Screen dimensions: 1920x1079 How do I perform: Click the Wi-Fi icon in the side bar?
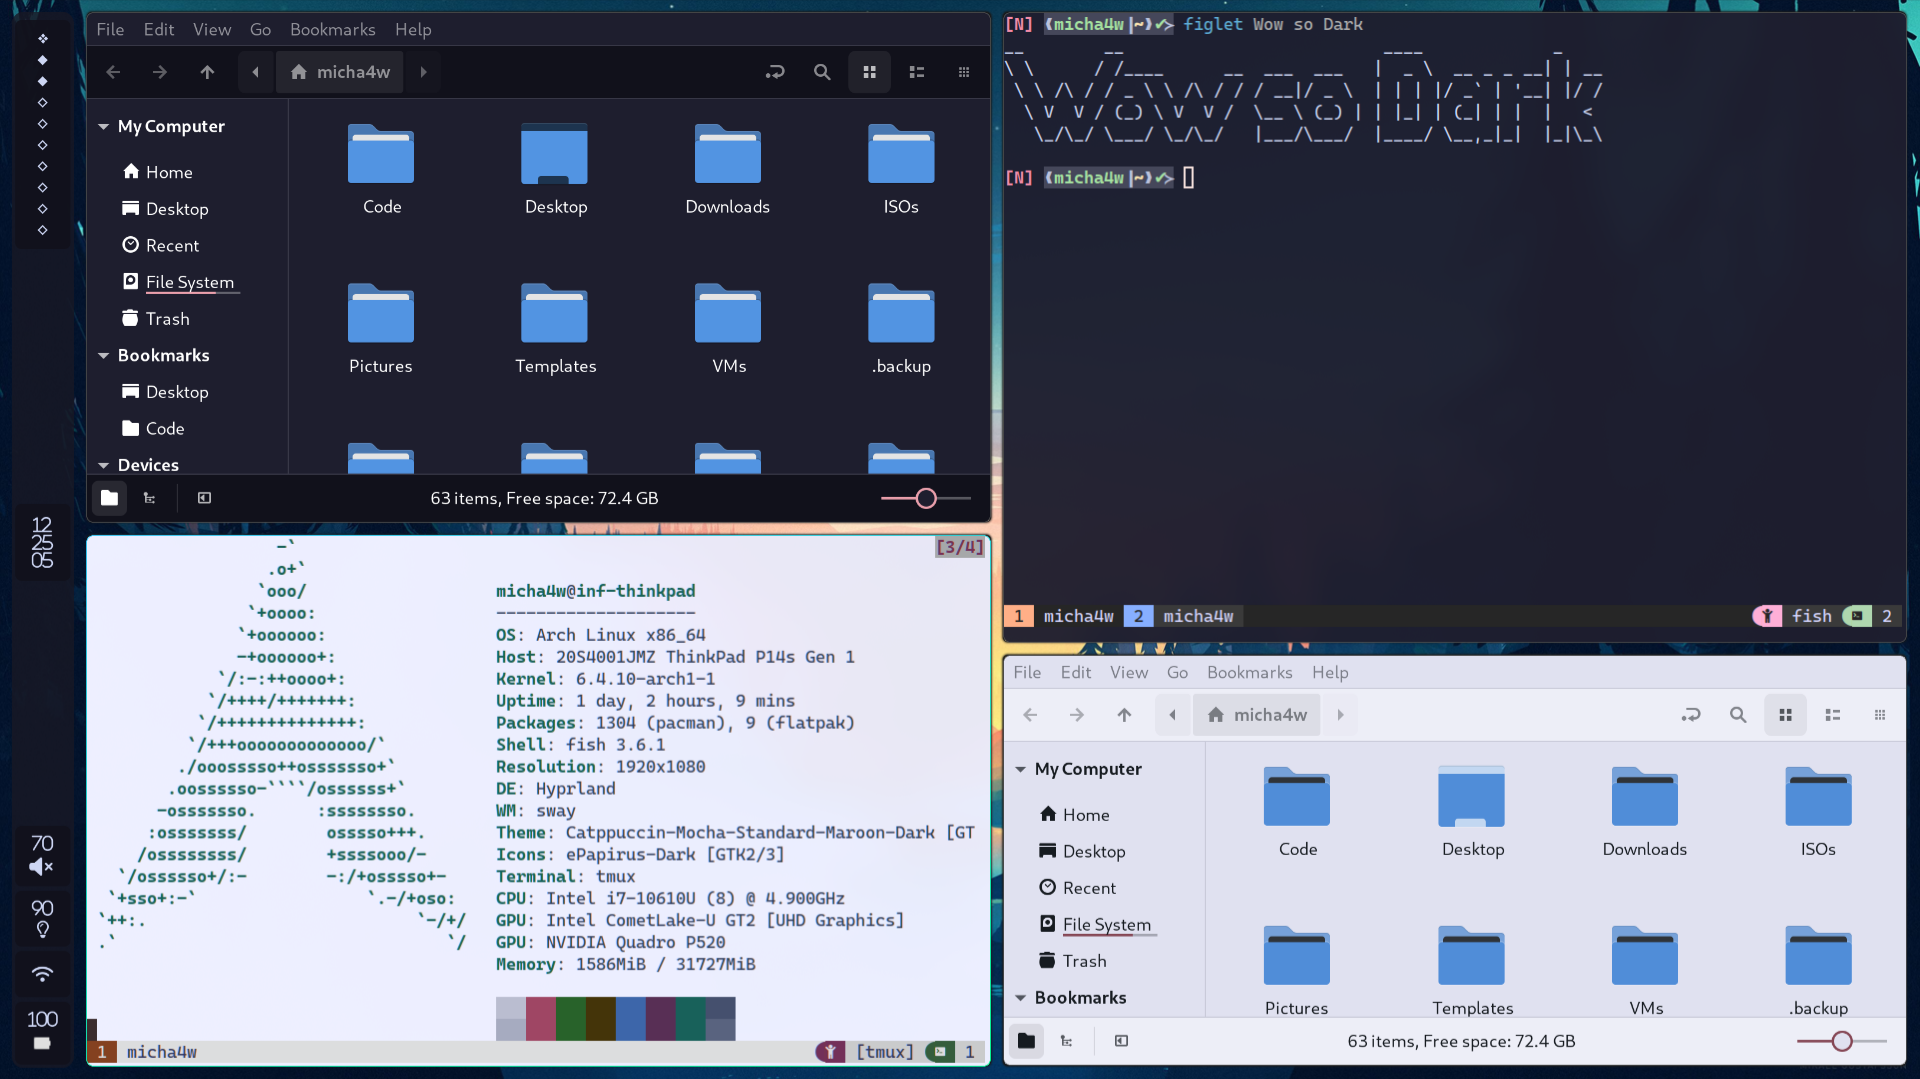tap(41, 974)
